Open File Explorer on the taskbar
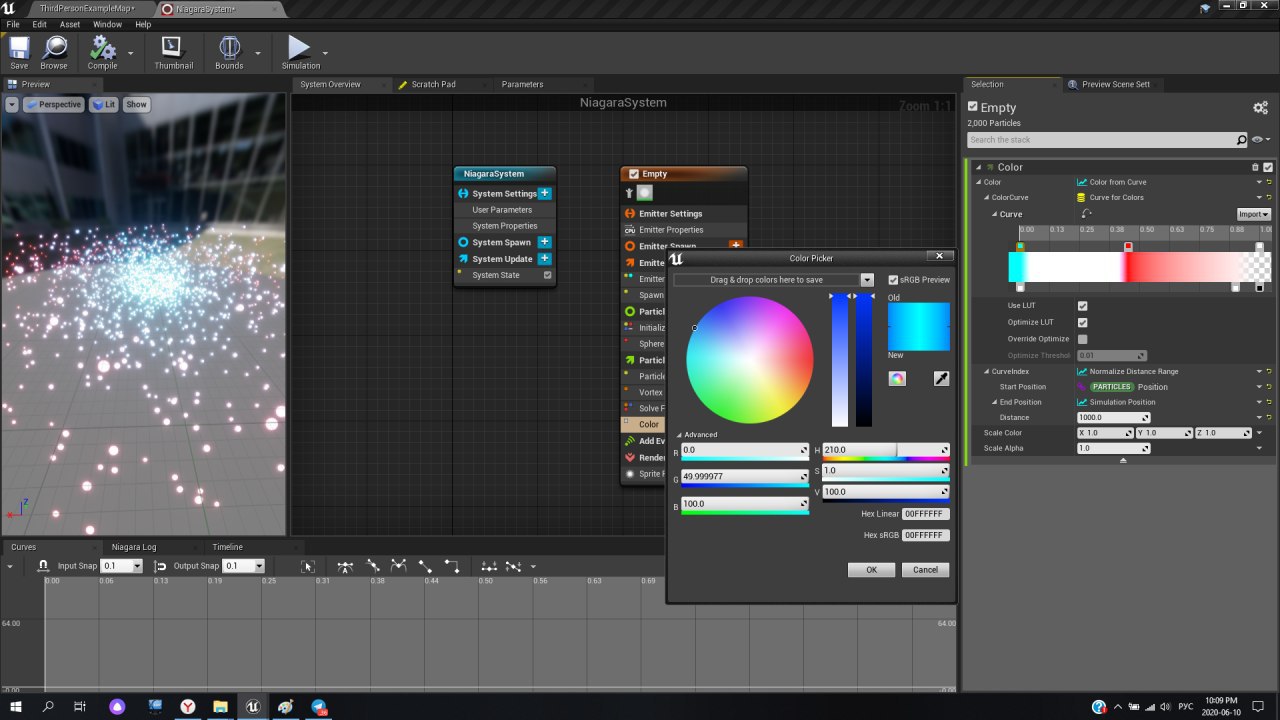The width and height of the screenshot is (1280, 720). 220,706
